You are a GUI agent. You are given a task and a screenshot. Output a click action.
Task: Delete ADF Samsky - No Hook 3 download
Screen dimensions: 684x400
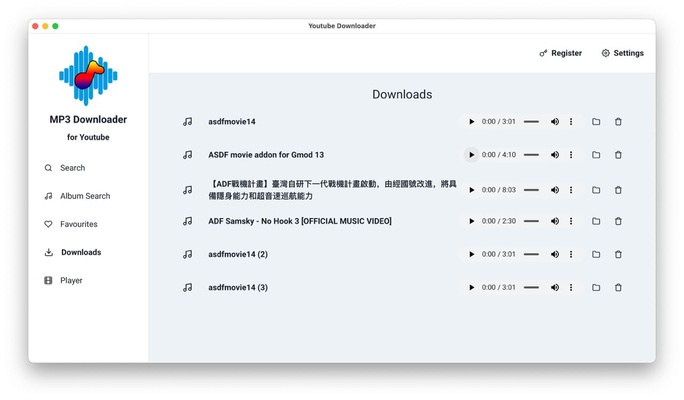pyautogui.click(x=618, y=221)
